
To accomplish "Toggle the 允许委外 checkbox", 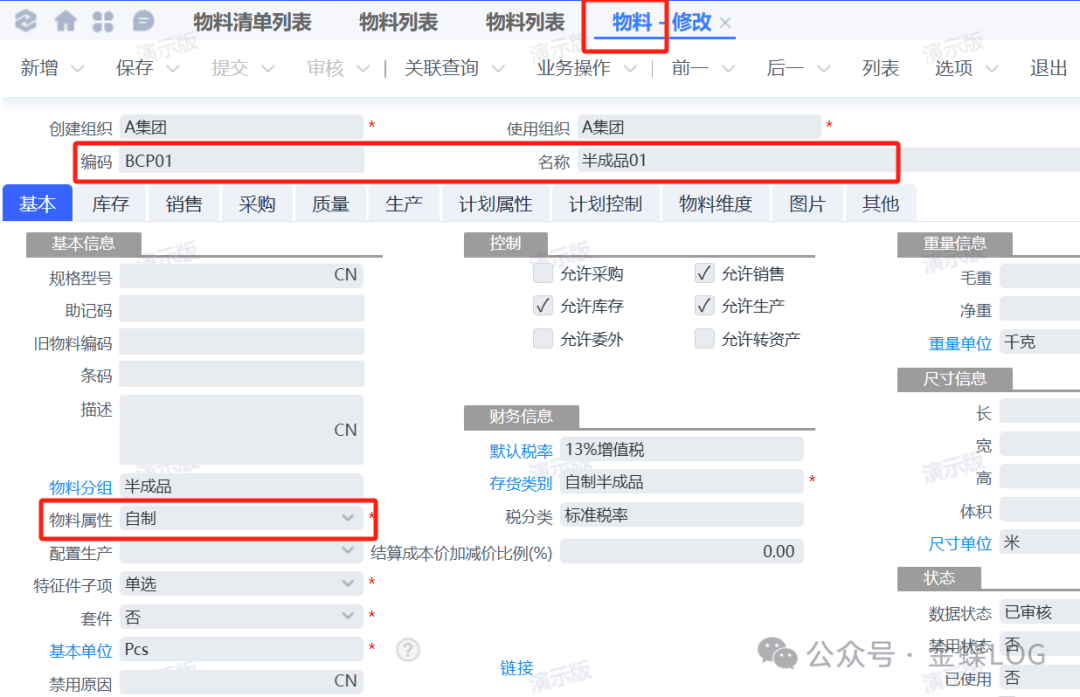I will coord(543,339).
